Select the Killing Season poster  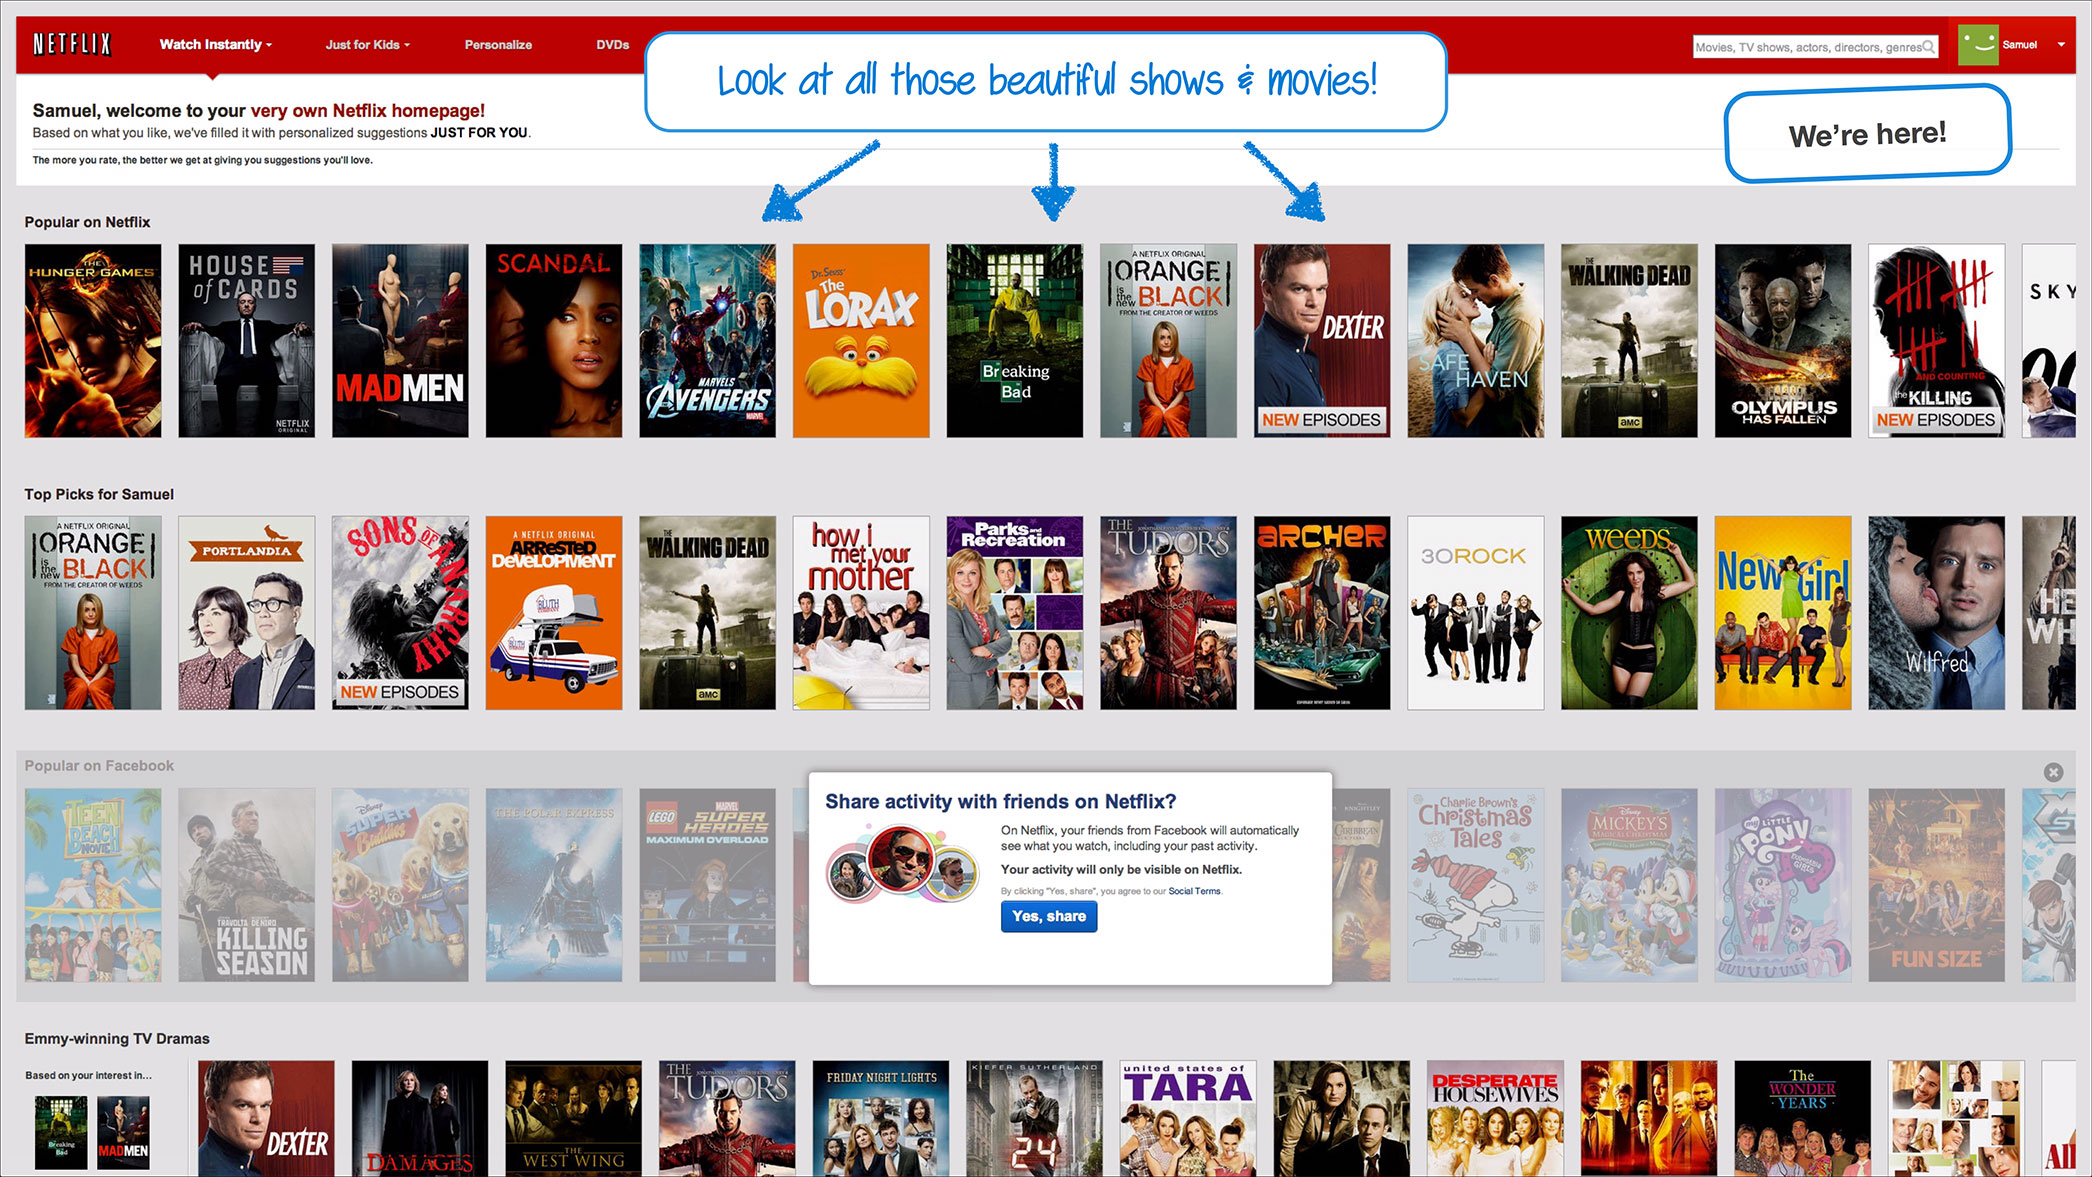(x=246, y=885)
